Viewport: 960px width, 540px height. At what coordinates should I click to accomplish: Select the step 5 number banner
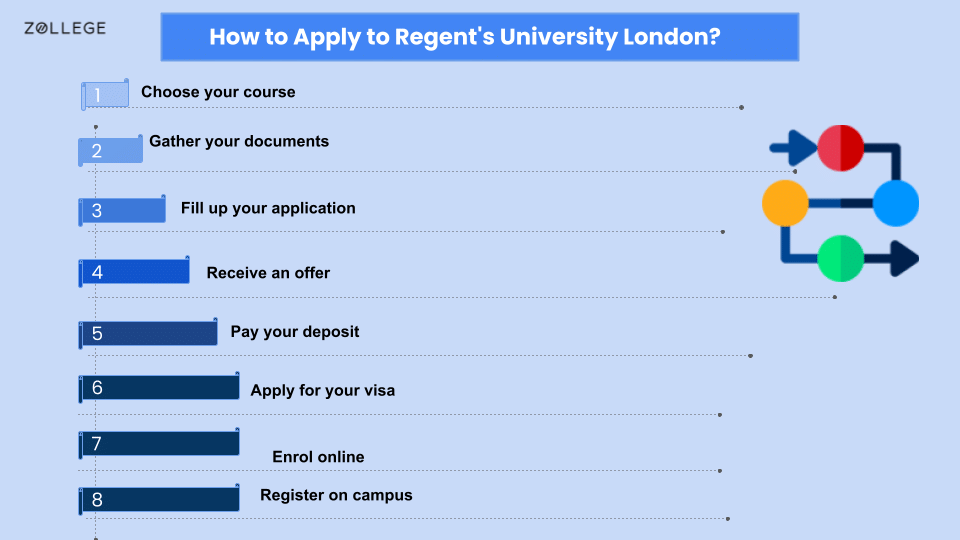pyautogui.click(x=148, y=333)
